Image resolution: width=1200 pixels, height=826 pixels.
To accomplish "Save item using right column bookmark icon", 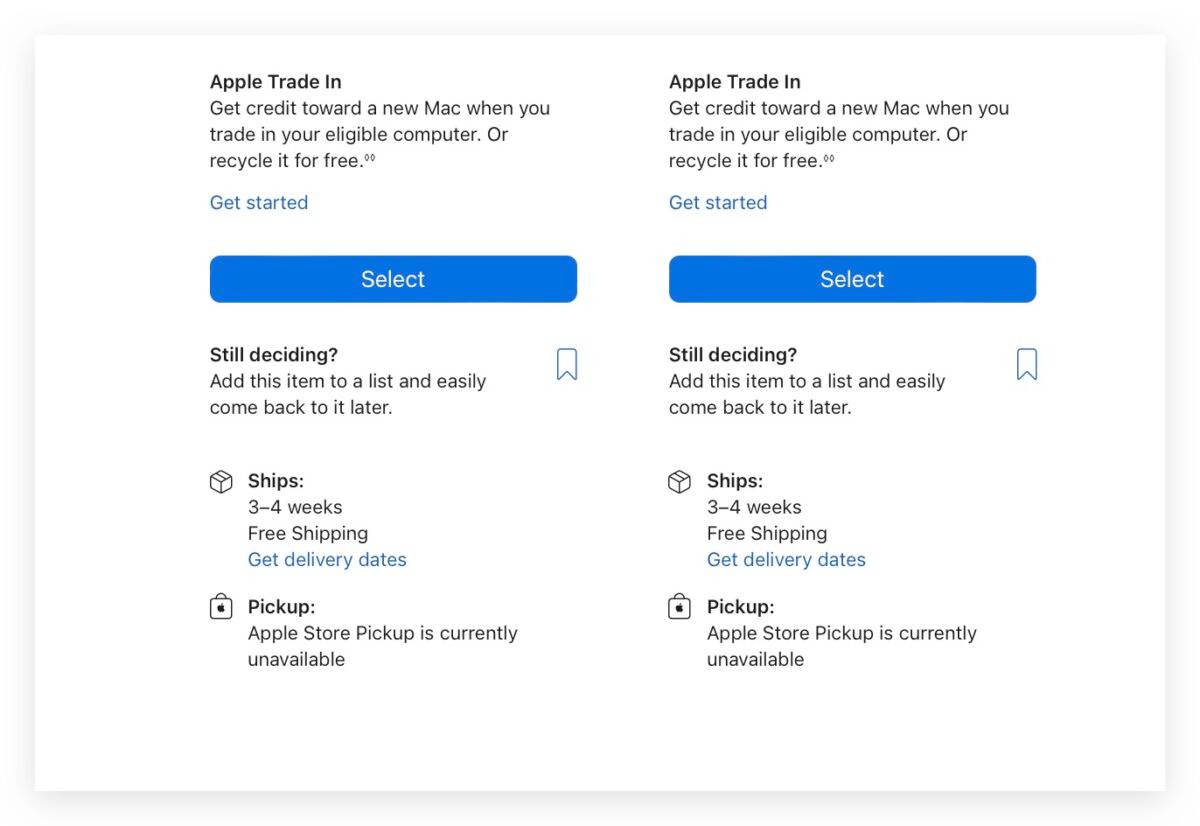I will pyautogui.click(x=1026, y=365).
